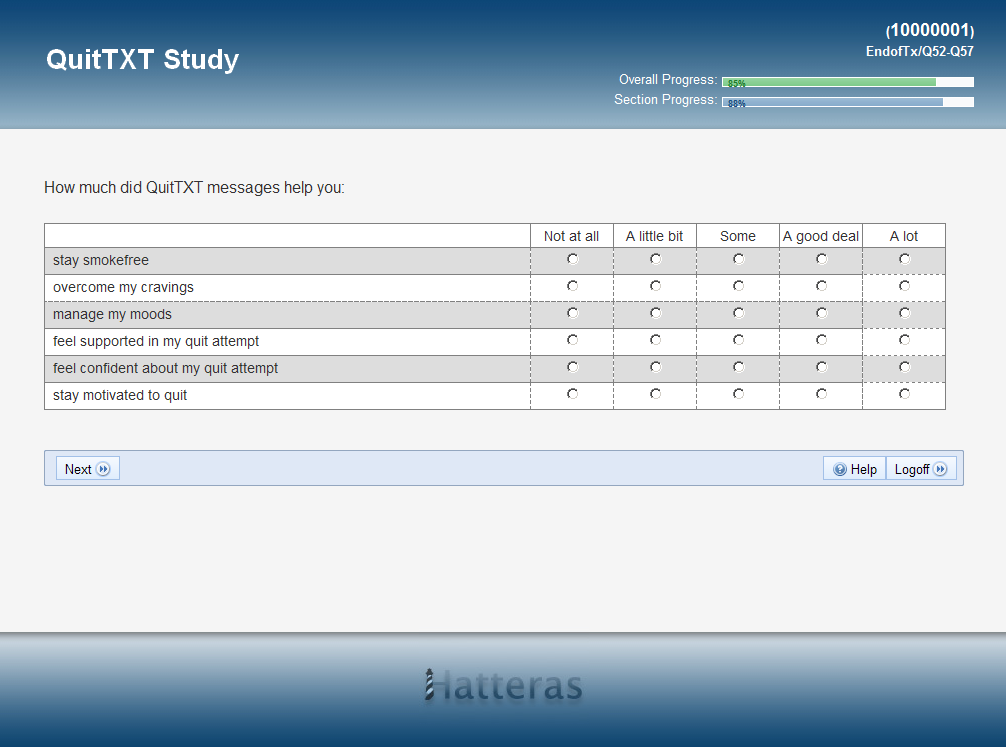Viewport: 1006px width, 747px height.
Task: Click the question prompt about QuitTXT messages
Action: pos(194,187)
